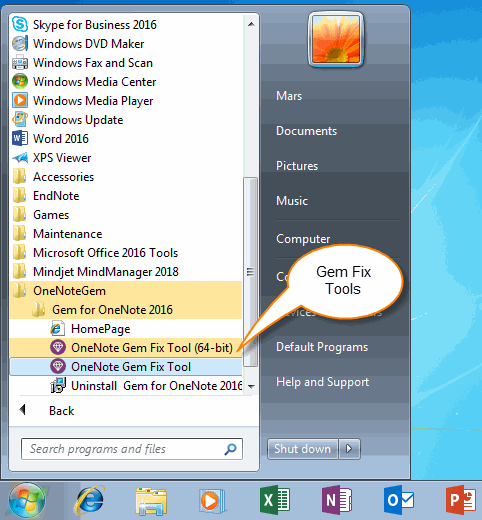Open Word 2016 from the programs list
Viewport: 482px width, 520px height.
click(x=126, y=139)
